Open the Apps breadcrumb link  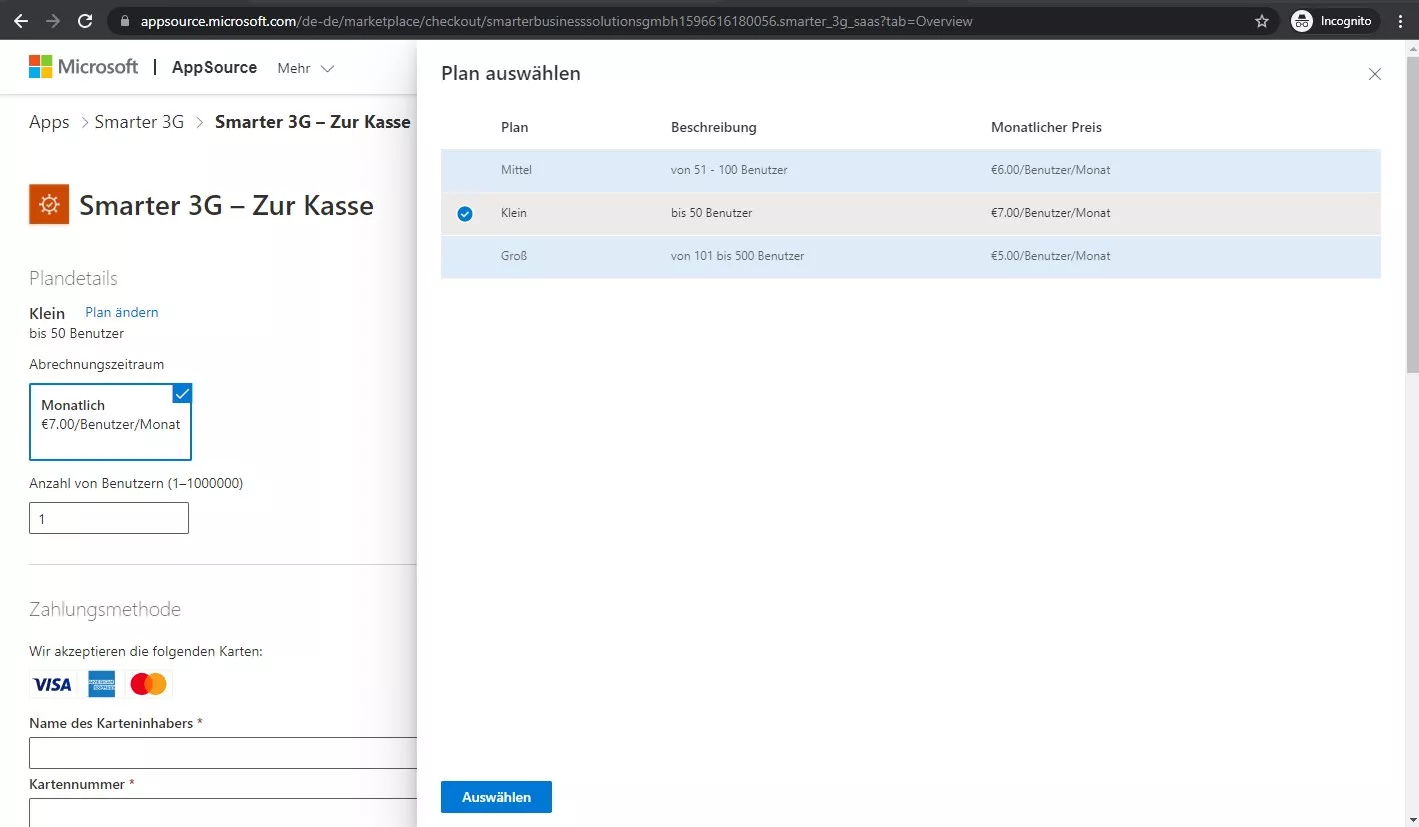click(x=48, y=121)
